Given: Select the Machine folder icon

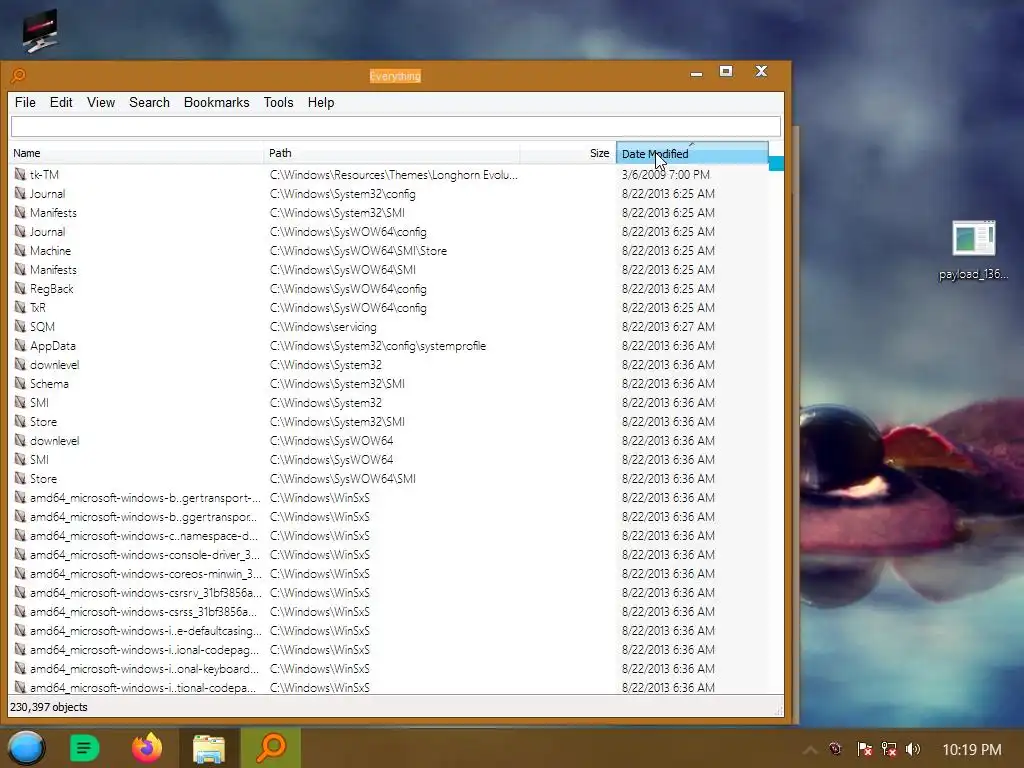Looking at the screenshot, I should tap(20, 250).
